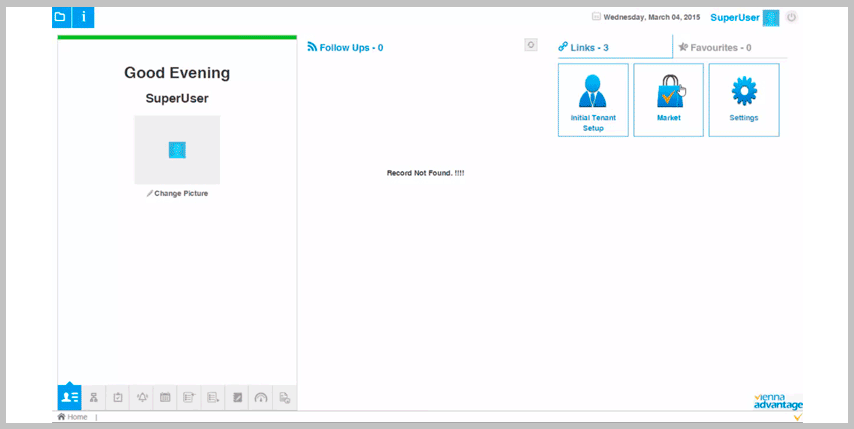Open the list-with-arrow tab icon
854x429 pixels.
[x=213, y=397]
